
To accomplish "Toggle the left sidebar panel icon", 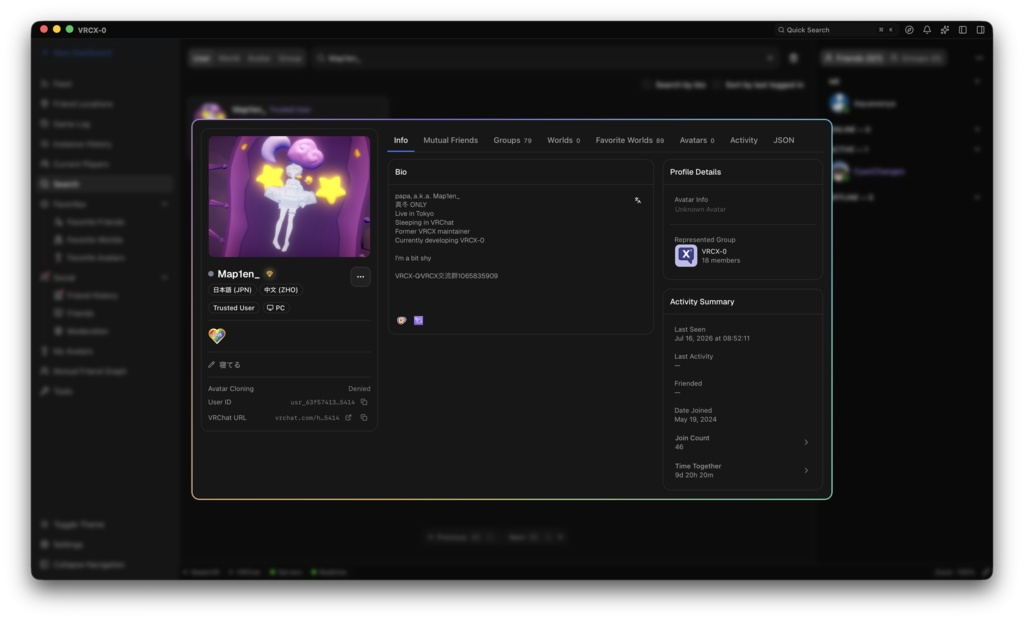I will (x=963, y=29).
